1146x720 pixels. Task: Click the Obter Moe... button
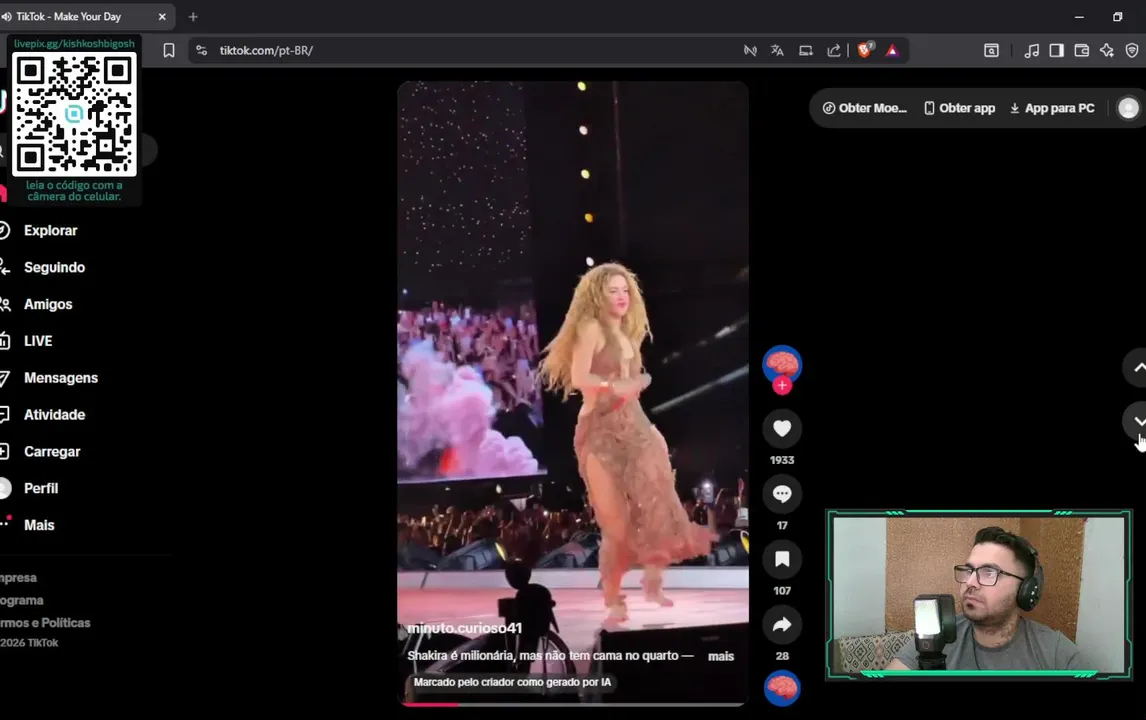point(865,108)
